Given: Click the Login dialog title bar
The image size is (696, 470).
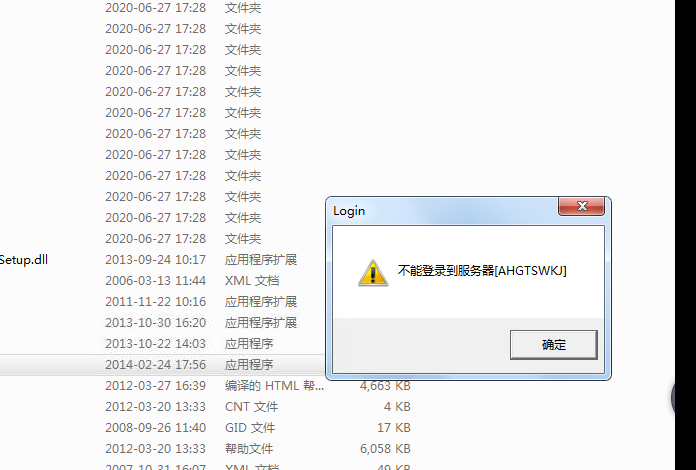Looking at the screenshot, I should (x=444, y=210).
